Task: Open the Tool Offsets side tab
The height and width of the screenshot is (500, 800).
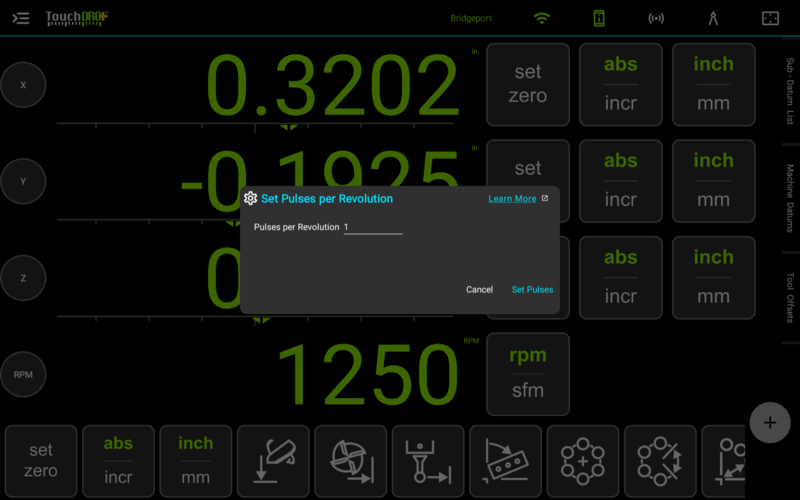Action: [x=790, y=297]
